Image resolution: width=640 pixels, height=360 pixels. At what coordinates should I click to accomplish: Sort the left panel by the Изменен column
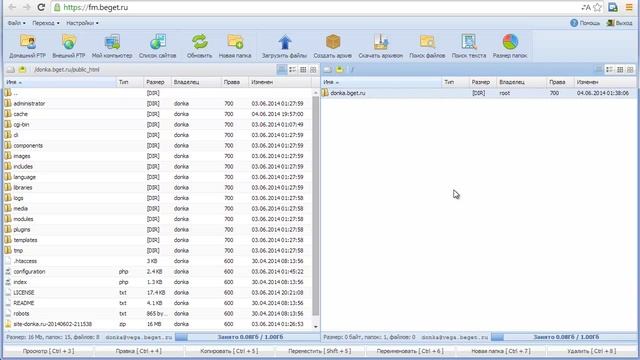[x=280, y=82]
